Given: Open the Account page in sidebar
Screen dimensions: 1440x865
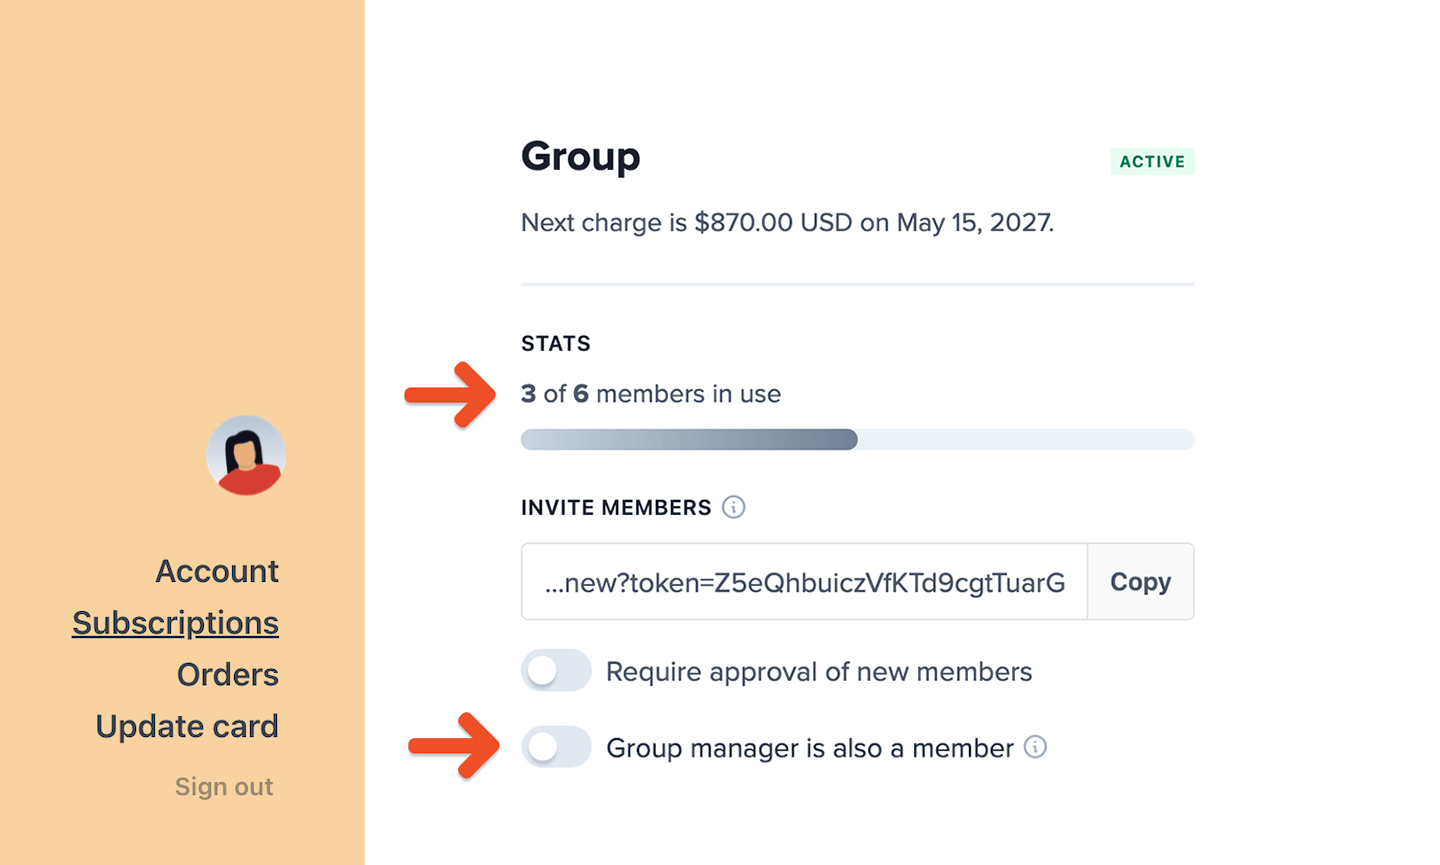Looking at the screenshot, I should click(x=216, y=571).
